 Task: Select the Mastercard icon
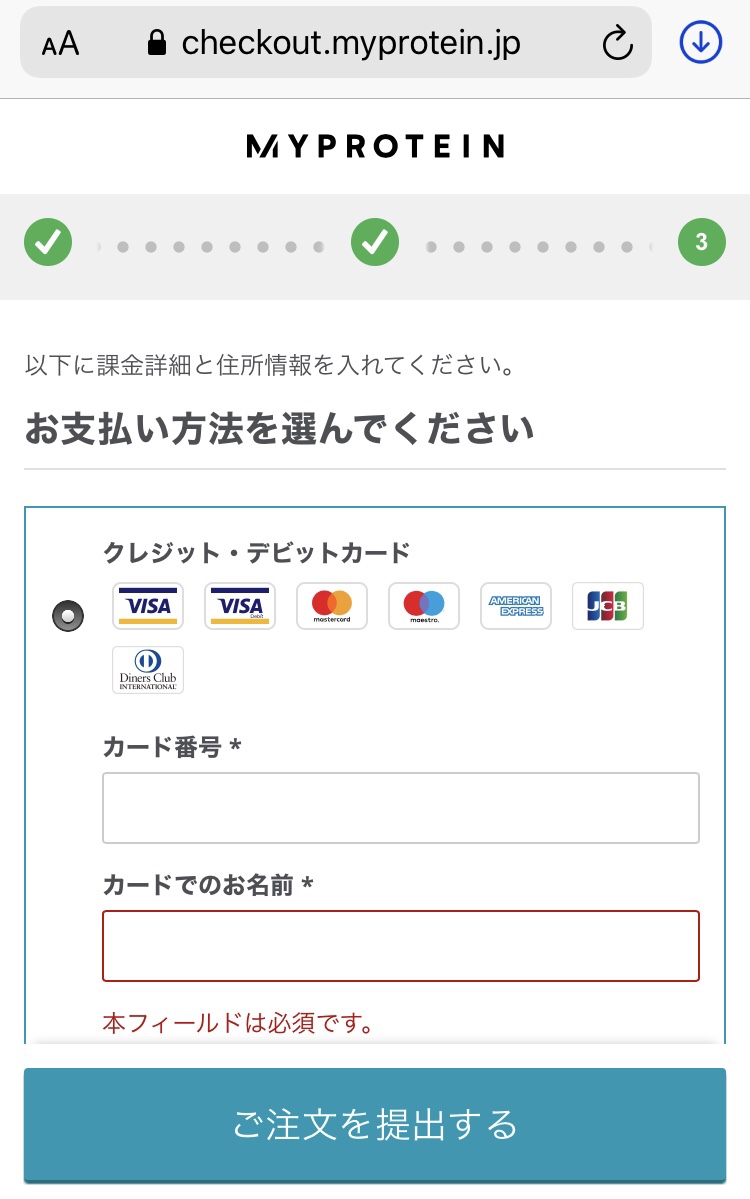tap(332, 606)
